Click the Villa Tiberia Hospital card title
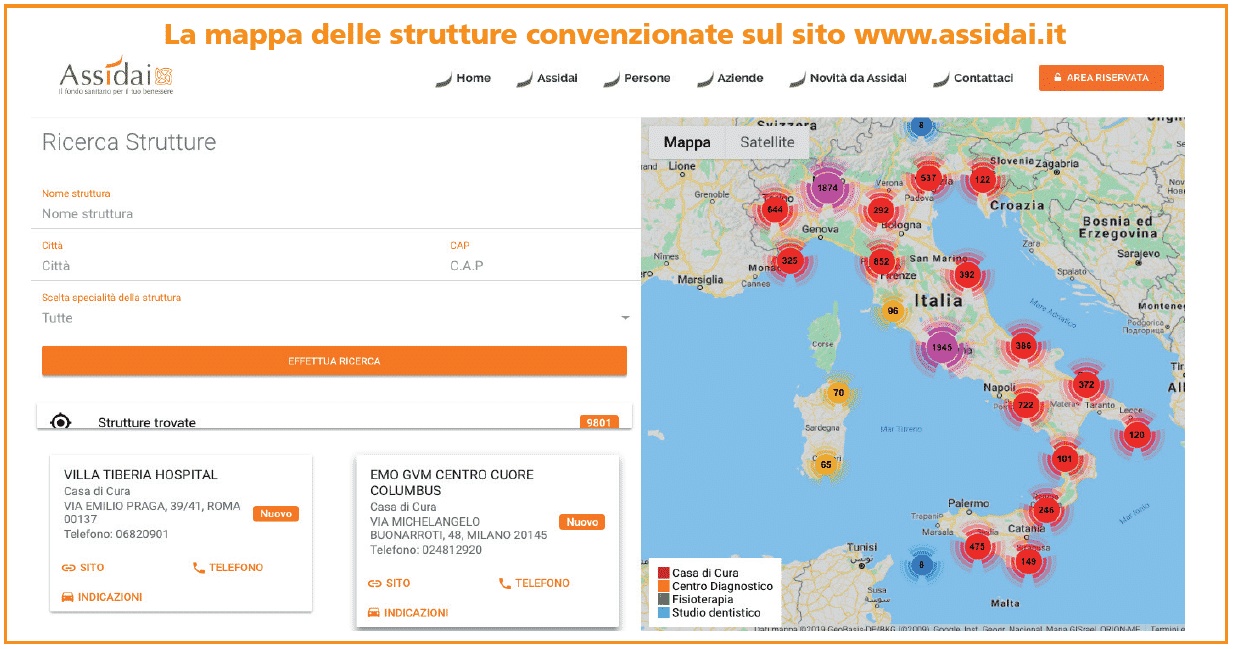The height and width of the screenshot is (649, 1234). tap(140, 475)
